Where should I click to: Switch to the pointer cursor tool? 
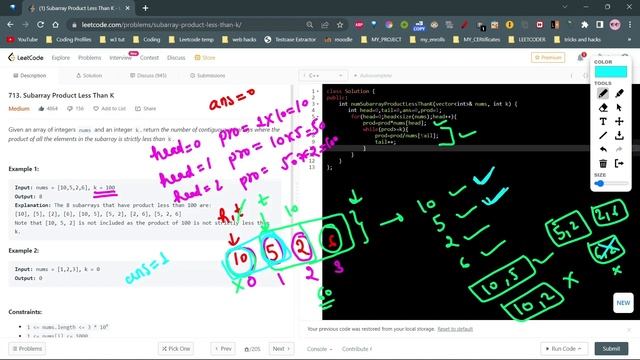click(619, 108)
